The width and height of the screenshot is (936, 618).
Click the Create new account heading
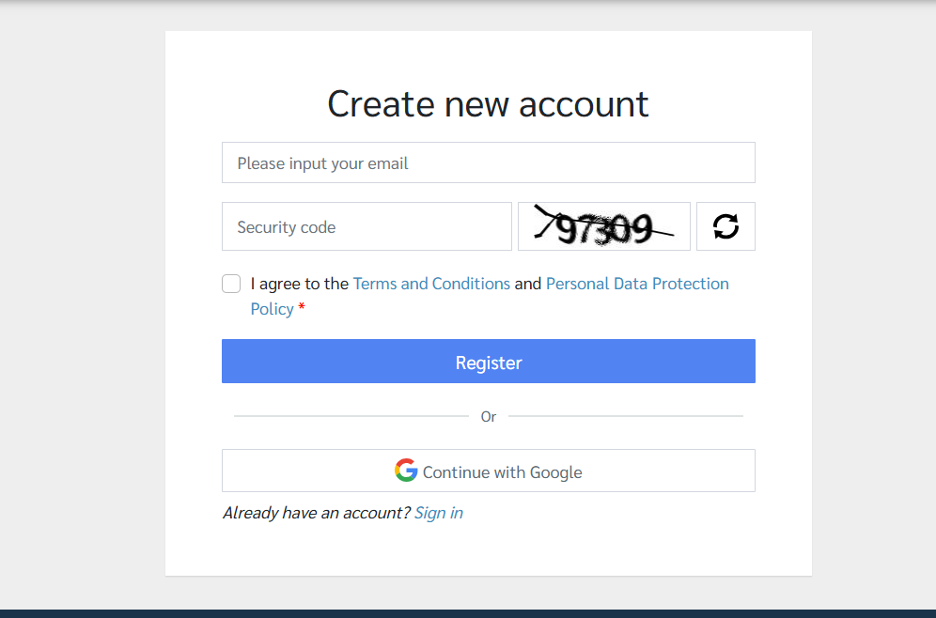coord(488,104)
